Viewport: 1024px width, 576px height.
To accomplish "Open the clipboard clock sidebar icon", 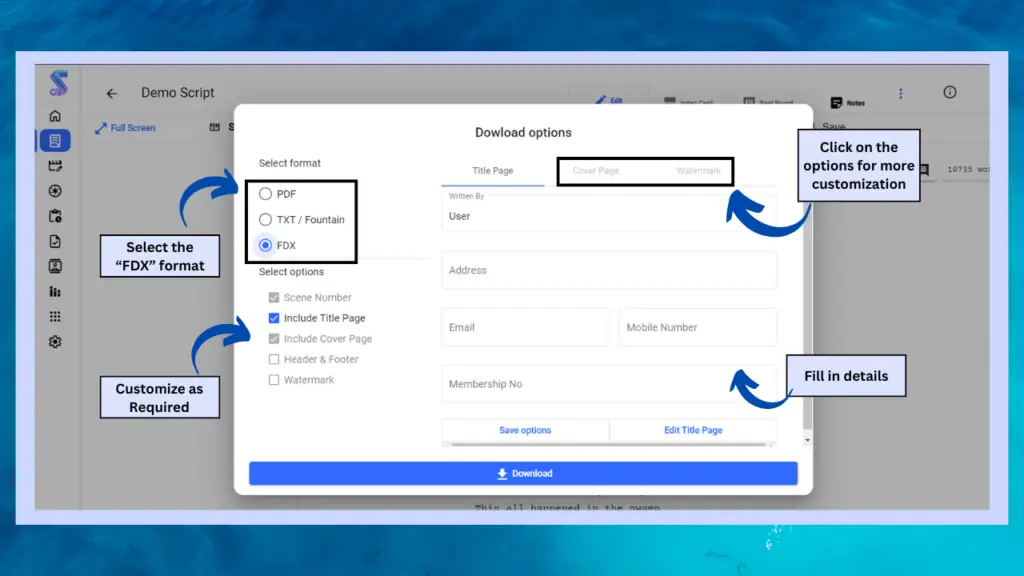I will tap(55, 216).
